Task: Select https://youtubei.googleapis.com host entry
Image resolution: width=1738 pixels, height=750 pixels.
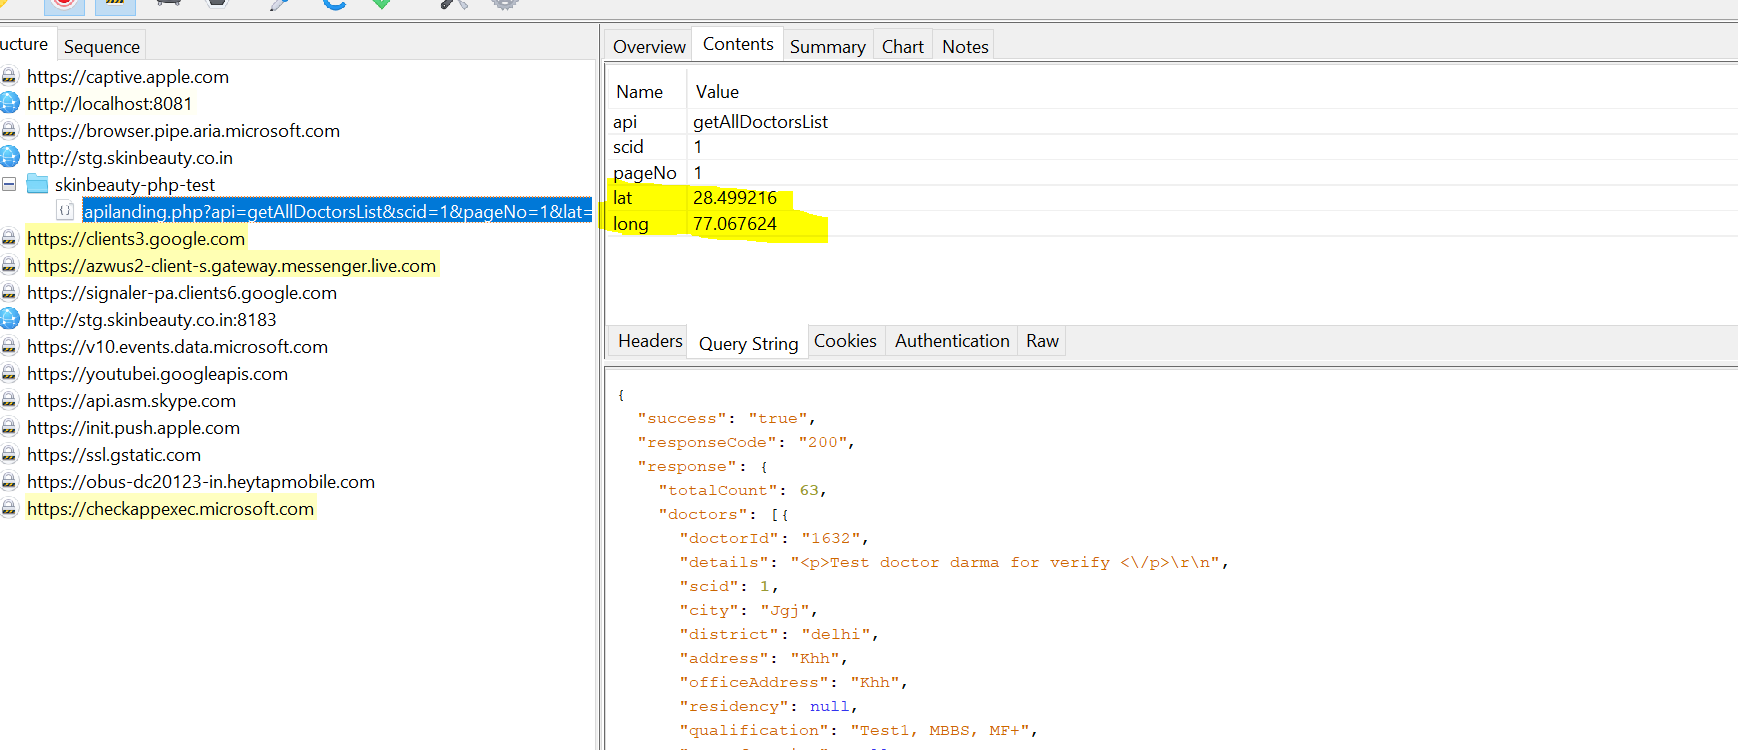Action: pos(157,374)
